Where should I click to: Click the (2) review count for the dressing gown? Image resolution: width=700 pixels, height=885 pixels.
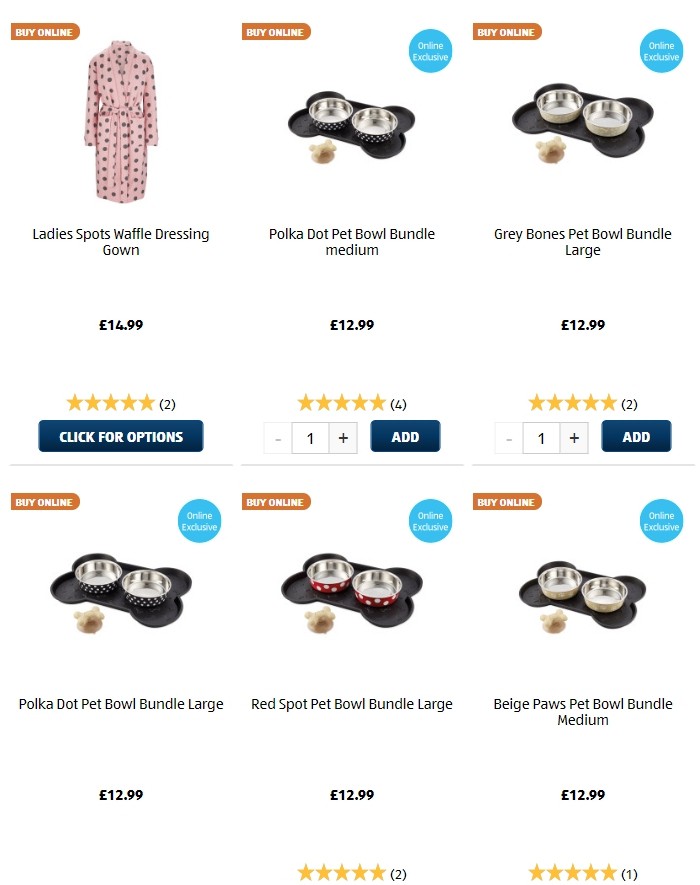(x=167, y=404)
